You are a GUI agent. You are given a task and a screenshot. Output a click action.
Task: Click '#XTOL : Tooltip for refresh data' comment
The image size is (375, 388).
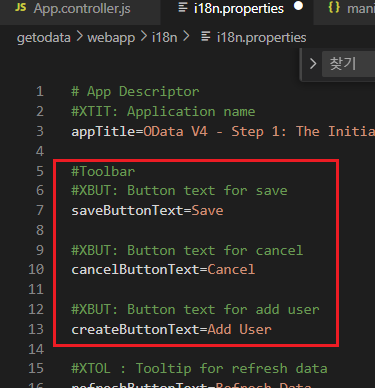199,369
